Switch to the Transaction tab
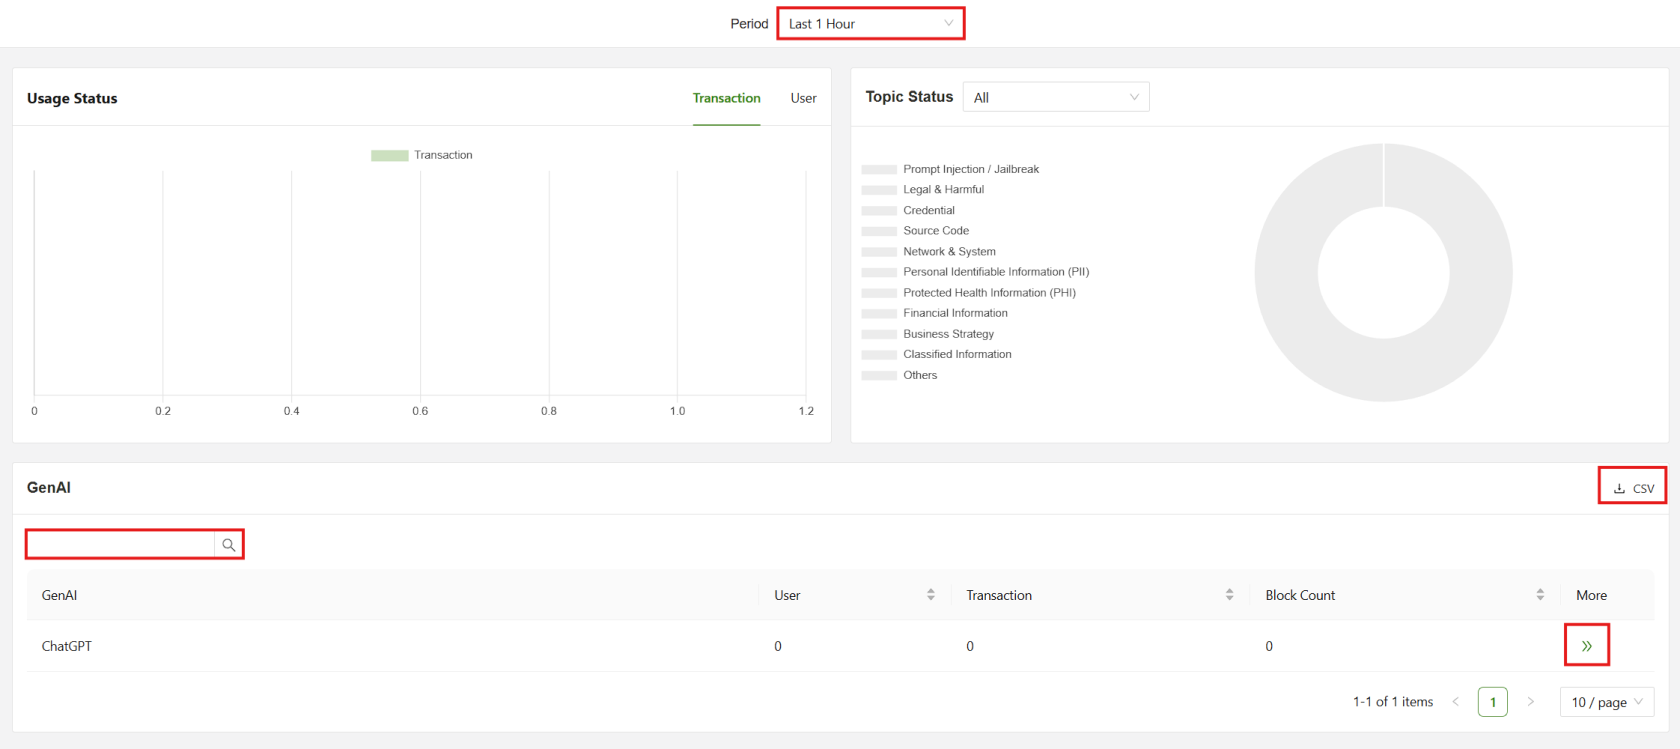 [x=726, y=98]
